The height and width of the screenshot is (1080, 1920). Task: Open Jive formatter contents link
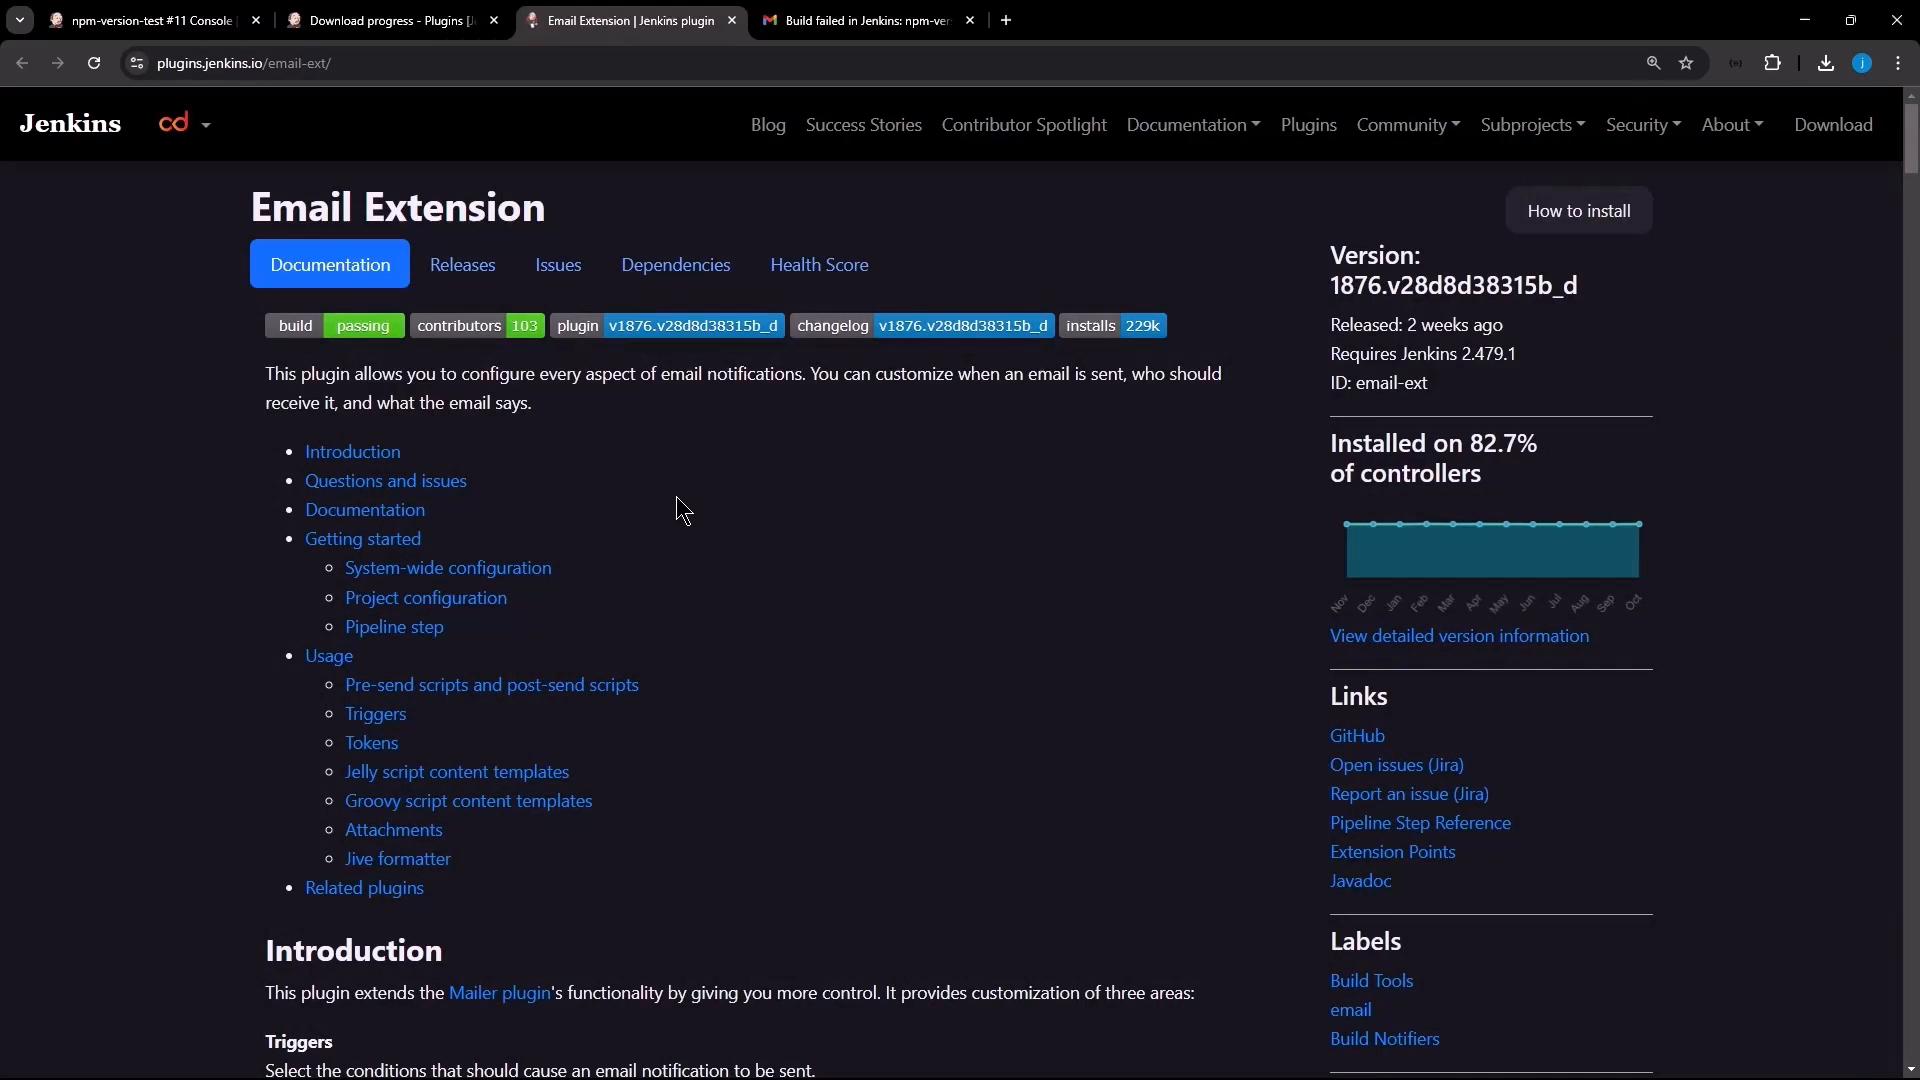click(x=398, y=859)
